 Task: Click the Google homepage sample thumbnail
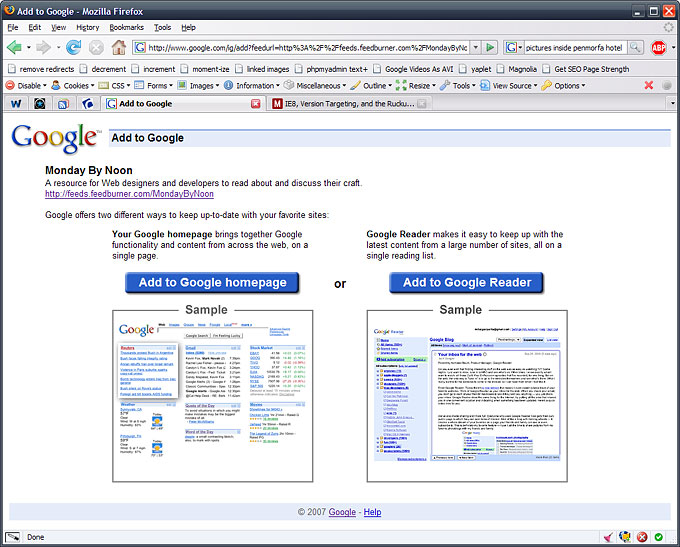[x=212, y=396]
